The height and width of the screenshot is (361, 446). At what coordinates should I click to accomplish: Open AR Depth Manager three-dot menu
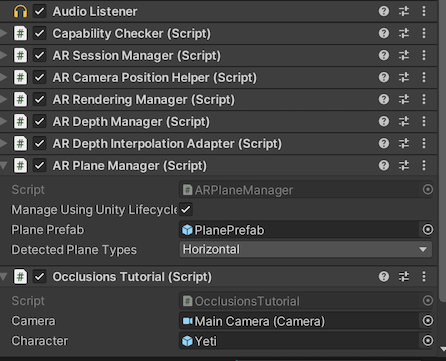point(424,121)
